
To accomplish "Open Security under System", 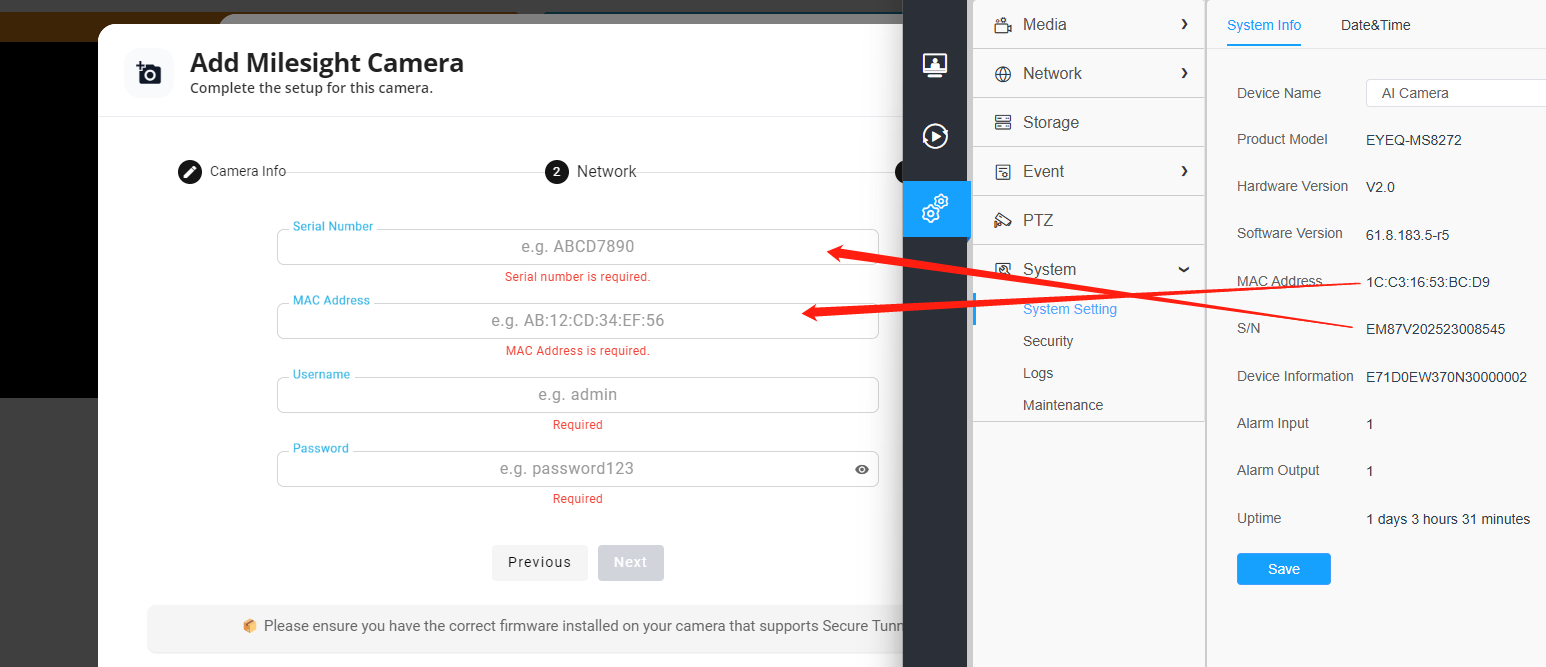I will pos(1048,341).
